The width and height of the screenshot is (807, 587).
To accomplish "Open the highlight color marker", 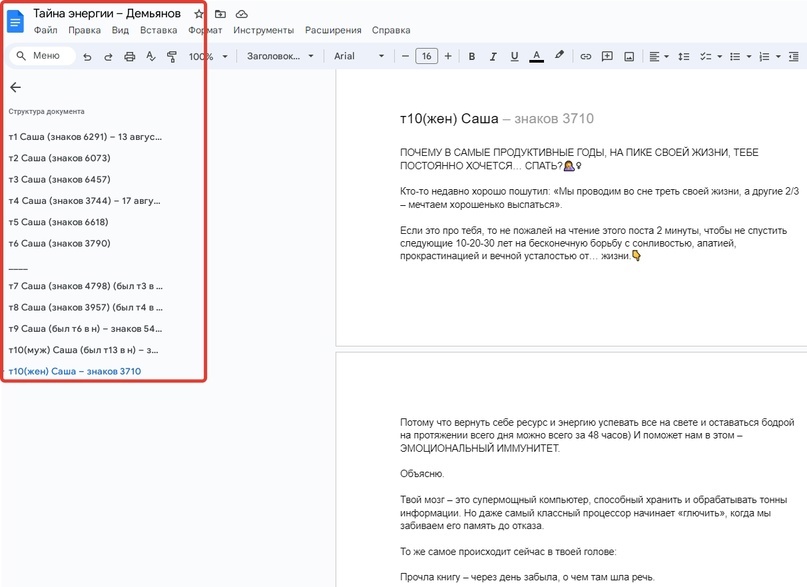I will (x=559, y=56).
